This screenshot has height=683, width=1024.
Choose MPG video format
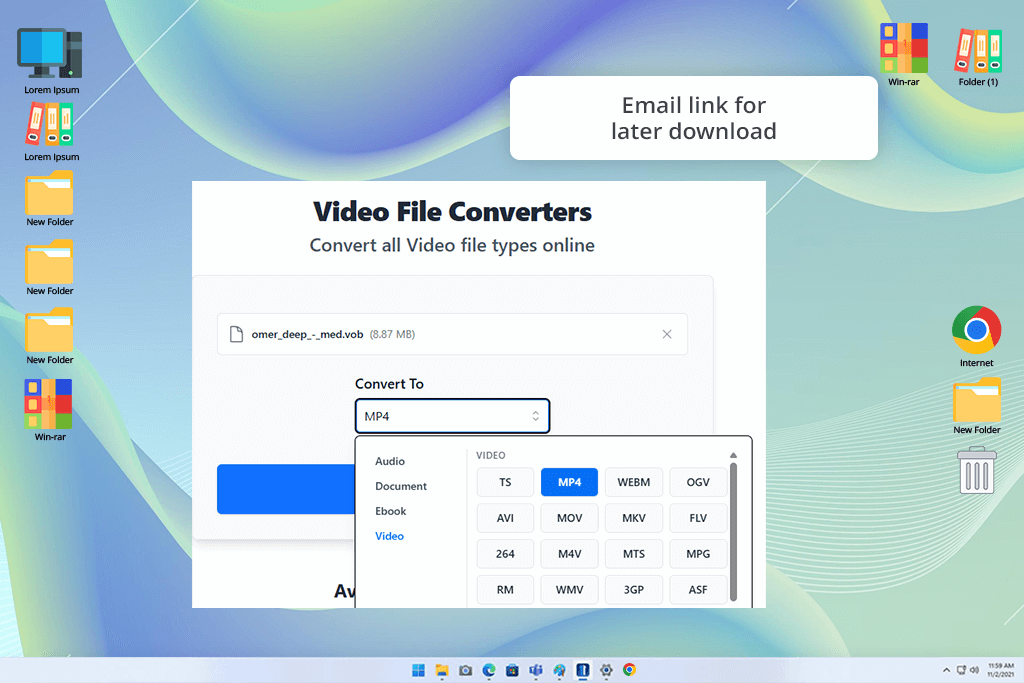point(697,554)
